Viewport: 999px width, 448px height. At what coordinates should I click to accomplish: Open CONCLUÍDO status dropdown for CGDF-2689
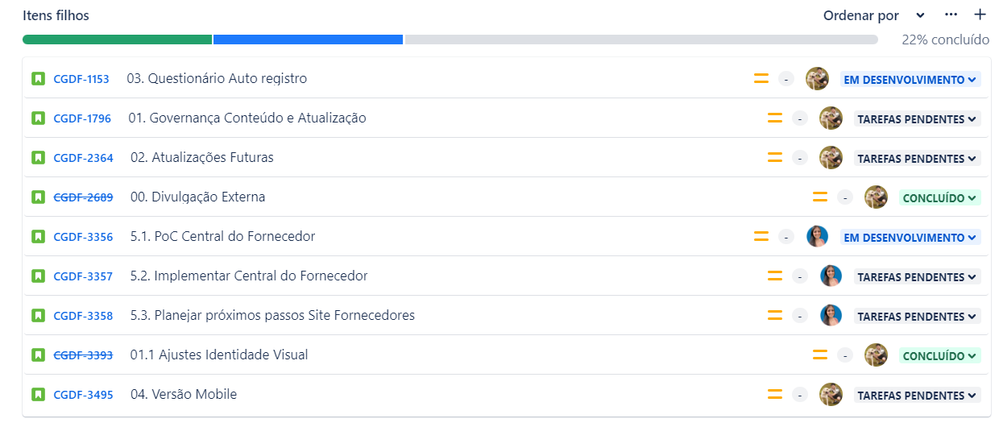(939, 198)
